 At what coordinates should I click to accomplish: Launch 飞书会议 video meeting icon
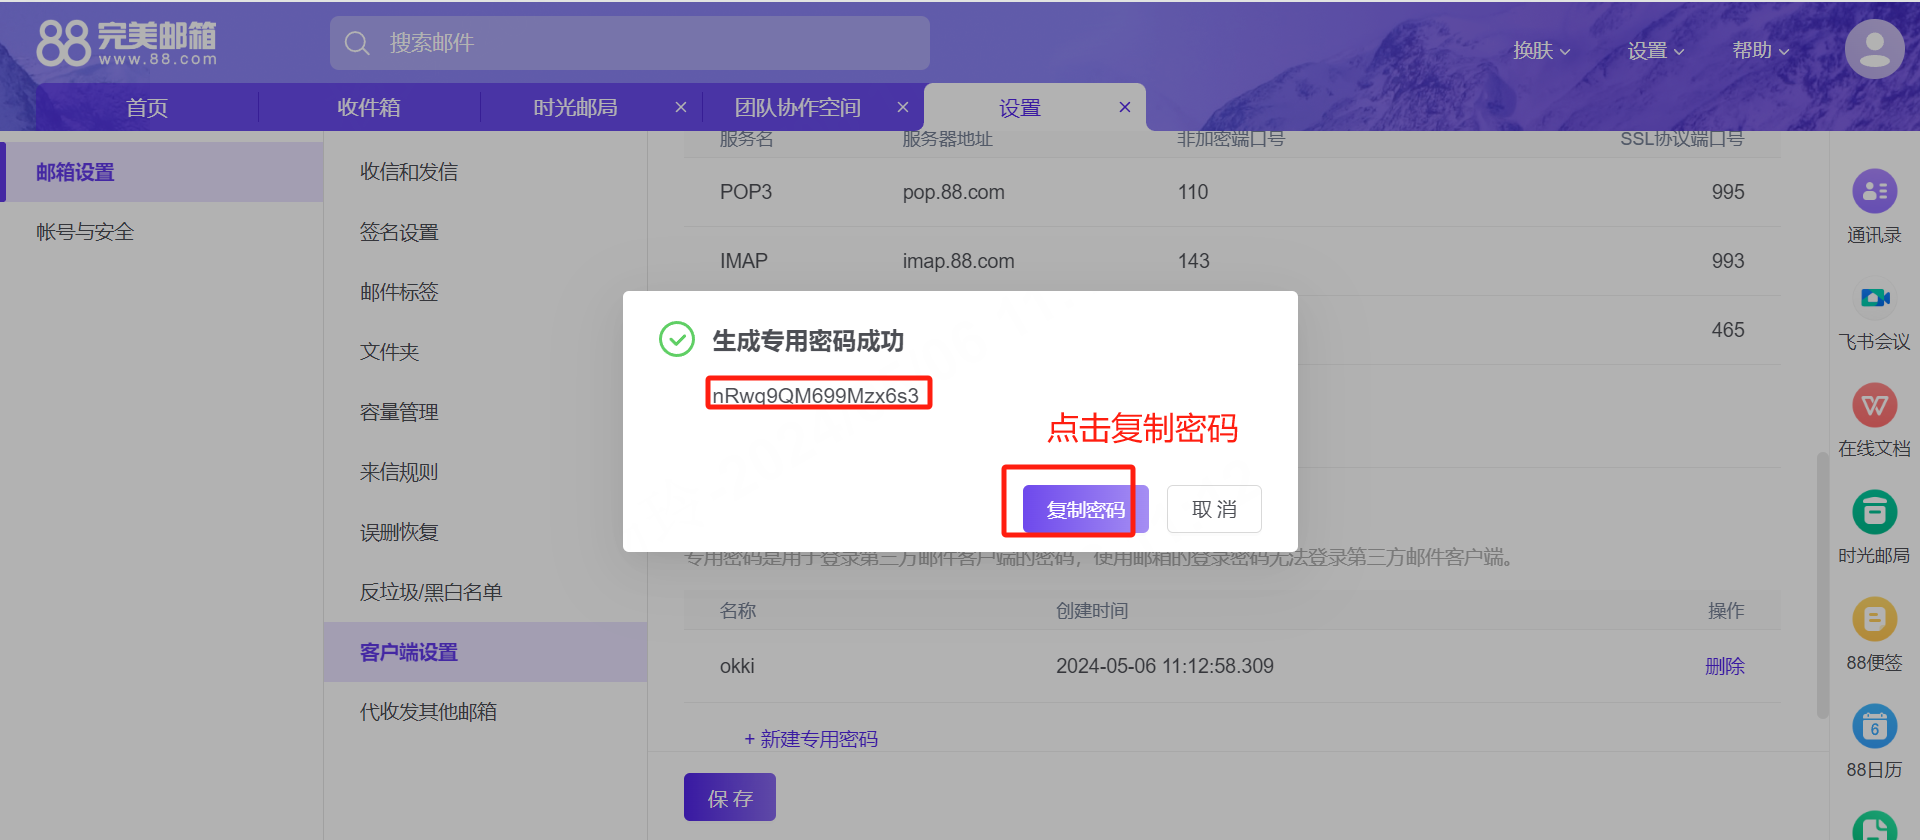pyautogui.click(x=1874, y=298)
